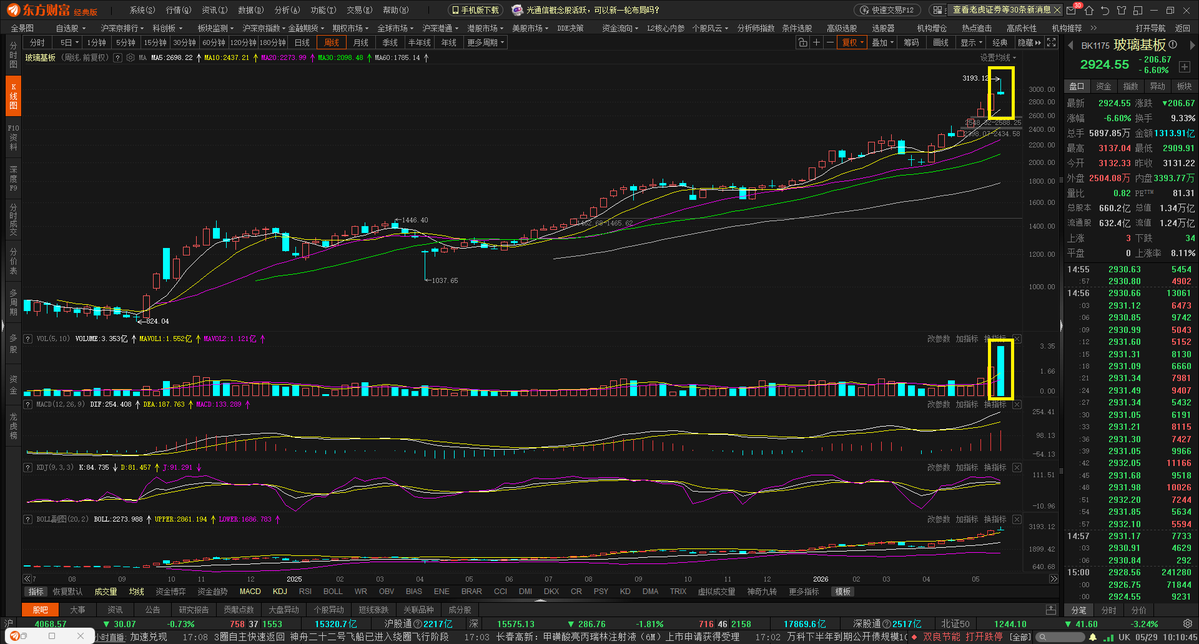Click the help icon on the VOL panel
The height and width of the screenshot is (644, 1199).
click(x=28, y=339)
